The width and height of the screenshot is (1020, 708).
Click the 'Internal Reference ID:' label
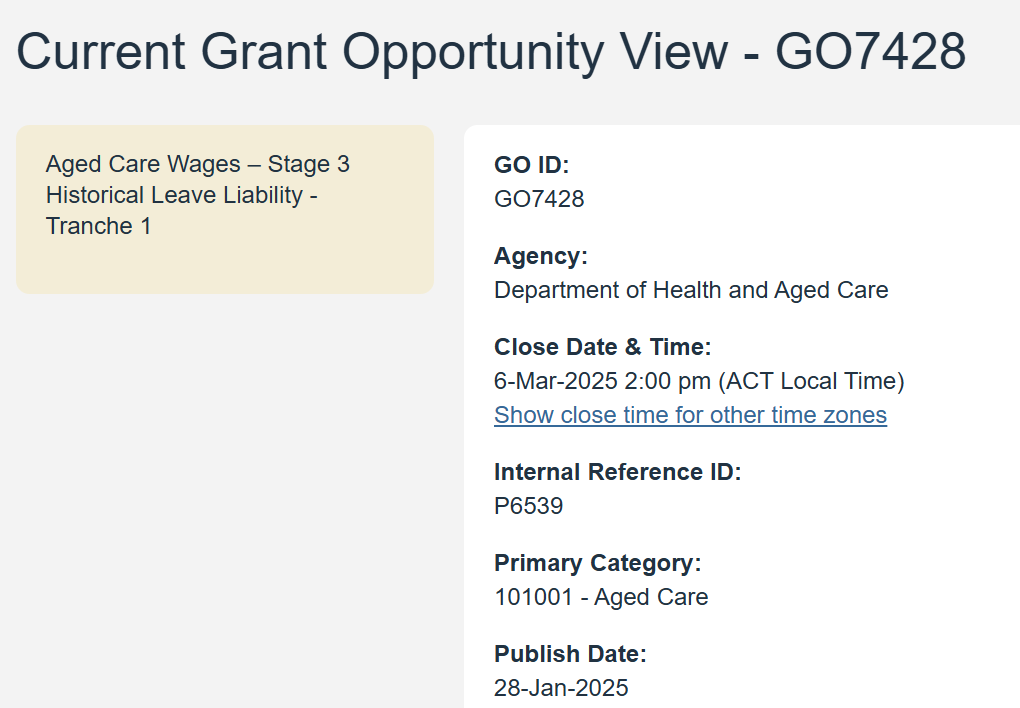[x=617, y=472]
